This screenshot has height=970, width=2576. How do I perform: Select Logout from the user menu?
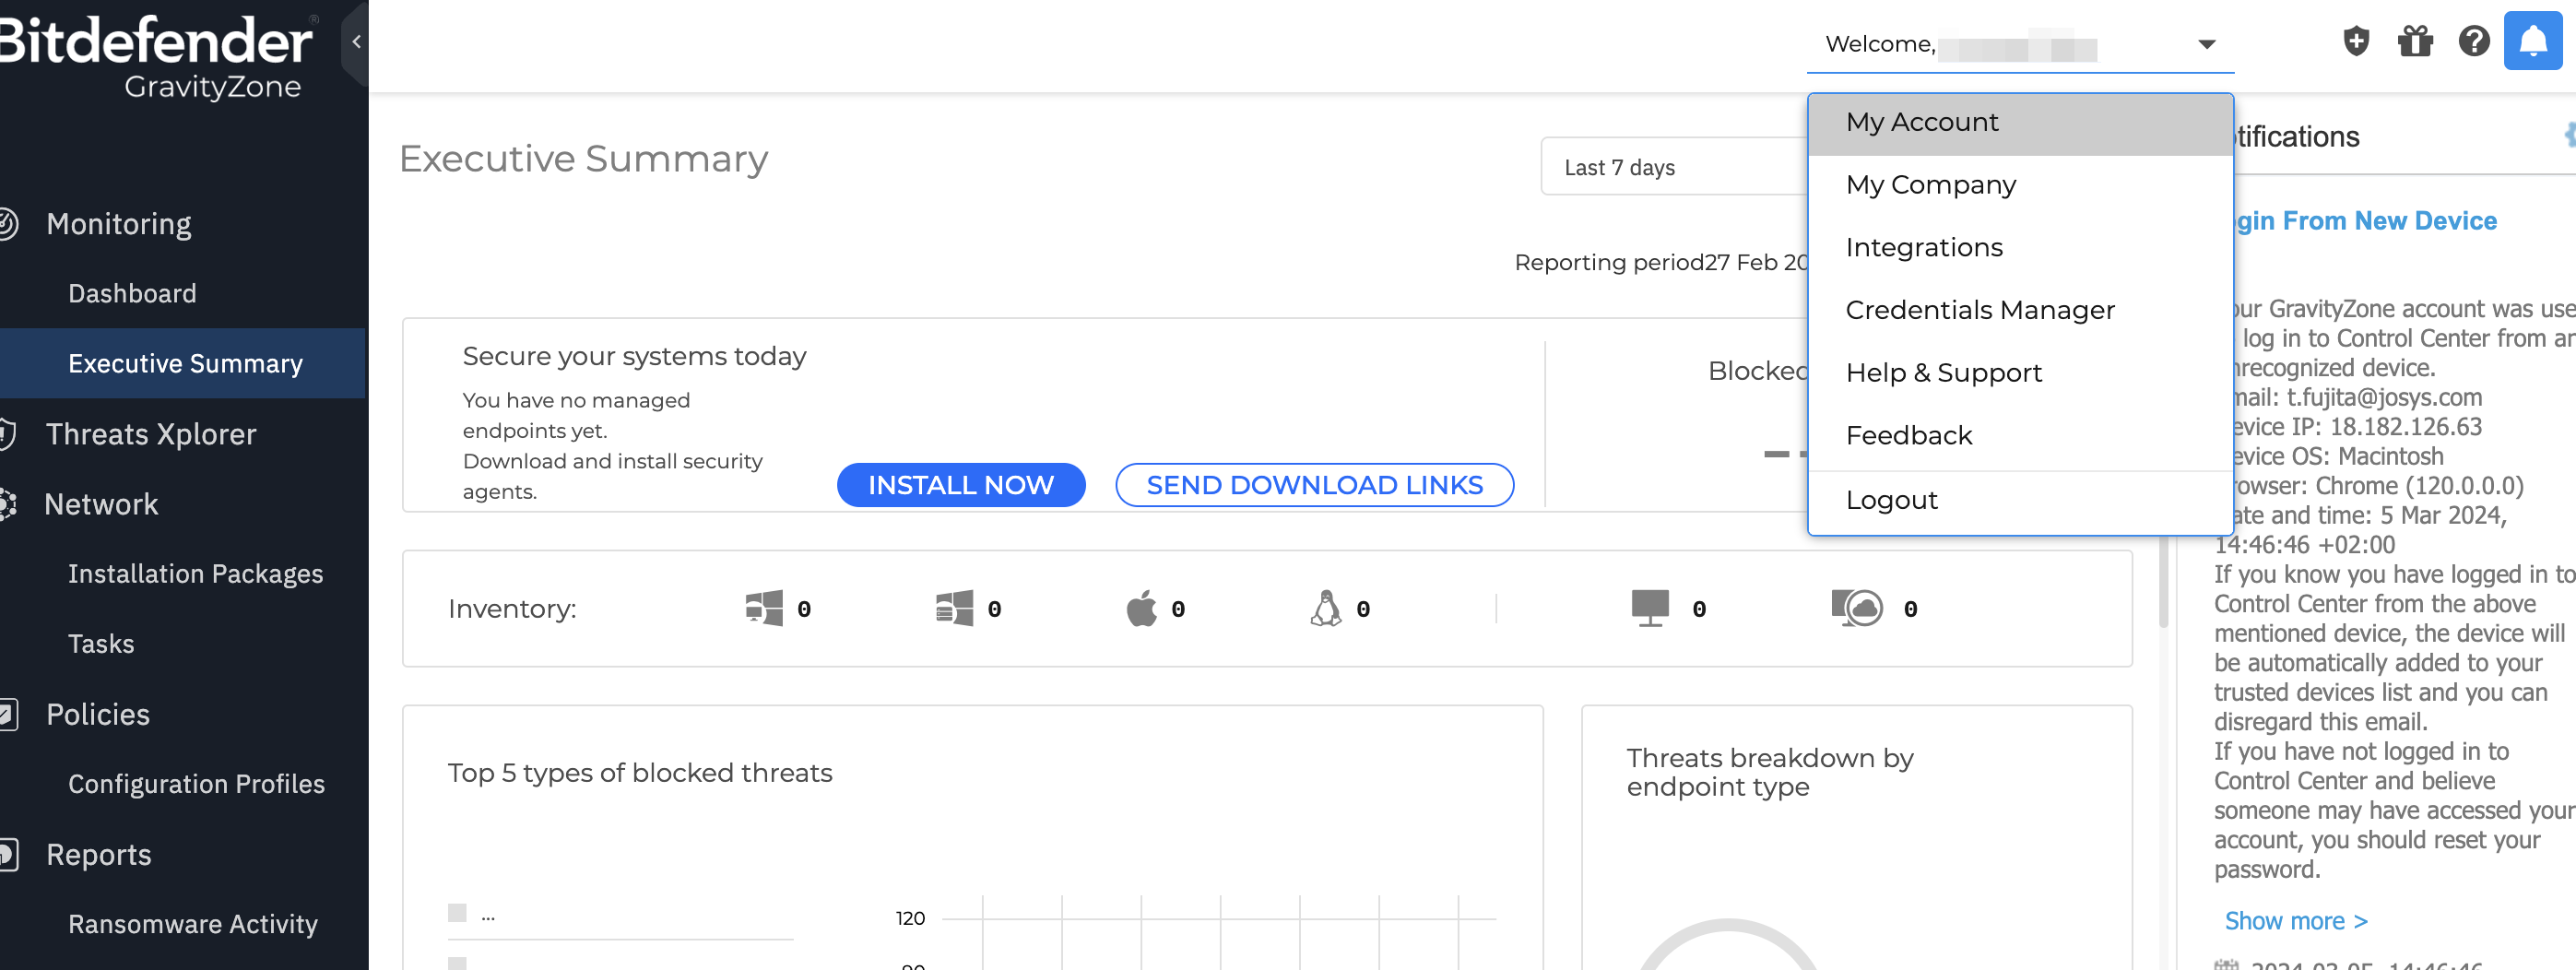tap(1891, 500)
